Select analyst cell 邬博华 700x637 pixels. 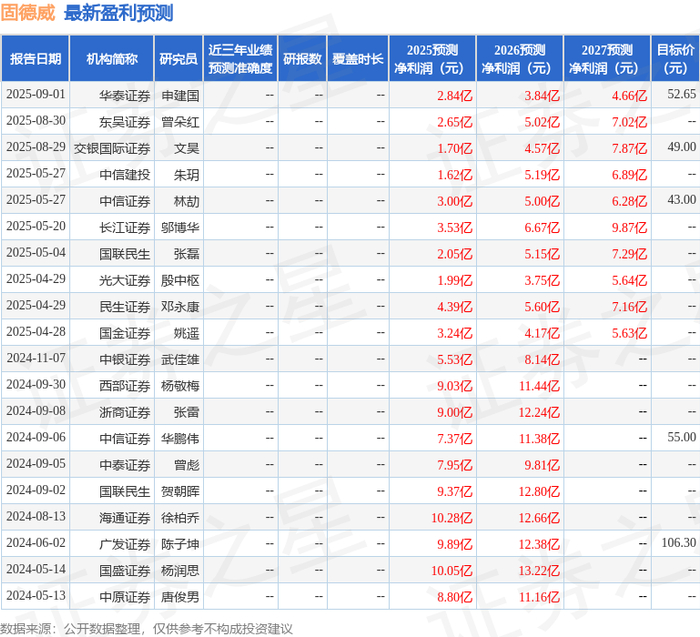[x=180, y=227]
